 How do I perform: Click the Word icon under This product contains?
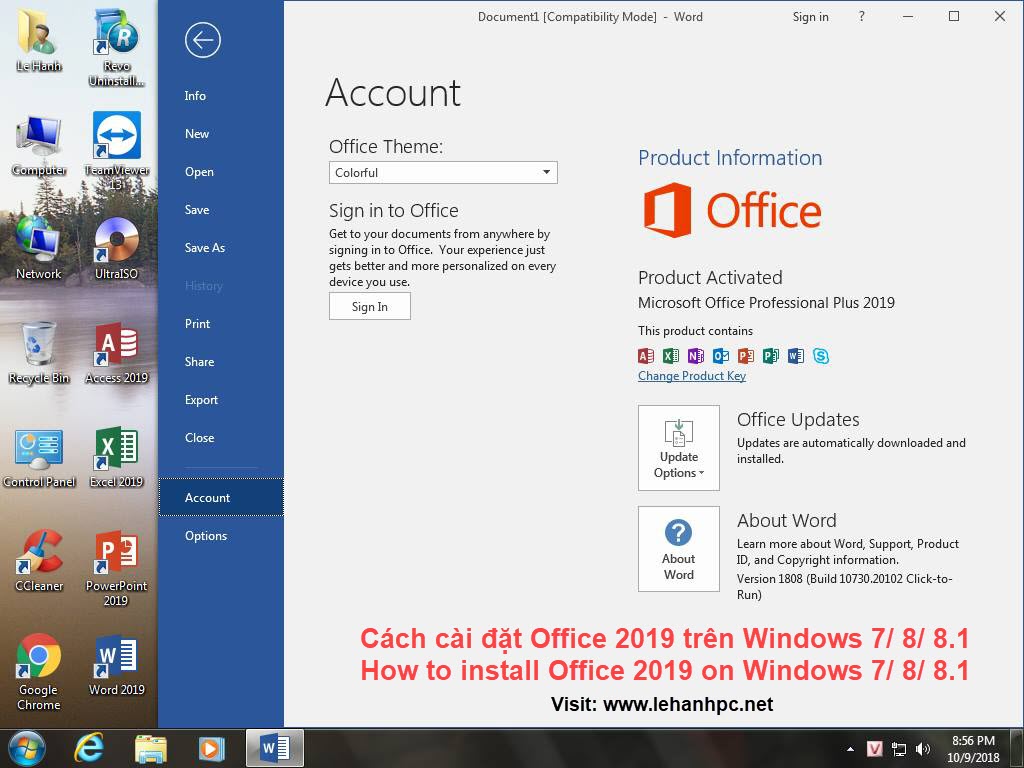click(795, 355)
